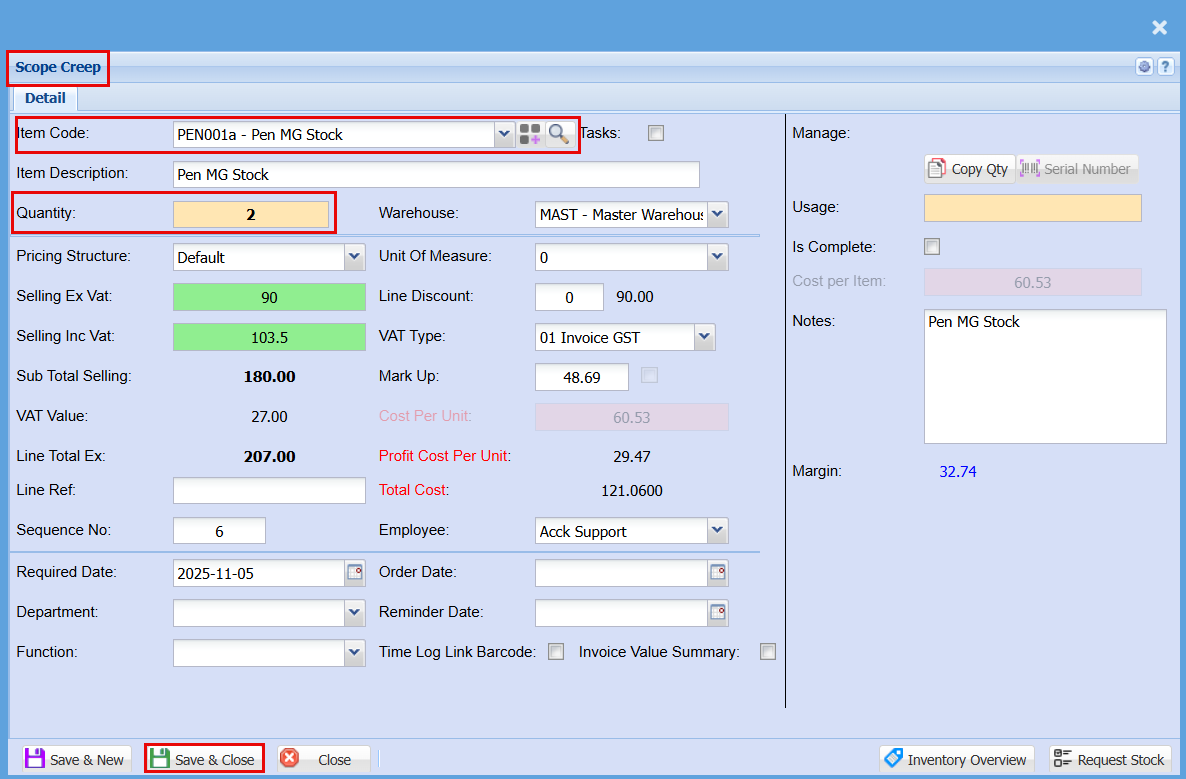Image resolution: width=1186 pixels, height=779 pixels.
Task: Open the Required Date calendar picker
Action: click(x=355, y=572)
